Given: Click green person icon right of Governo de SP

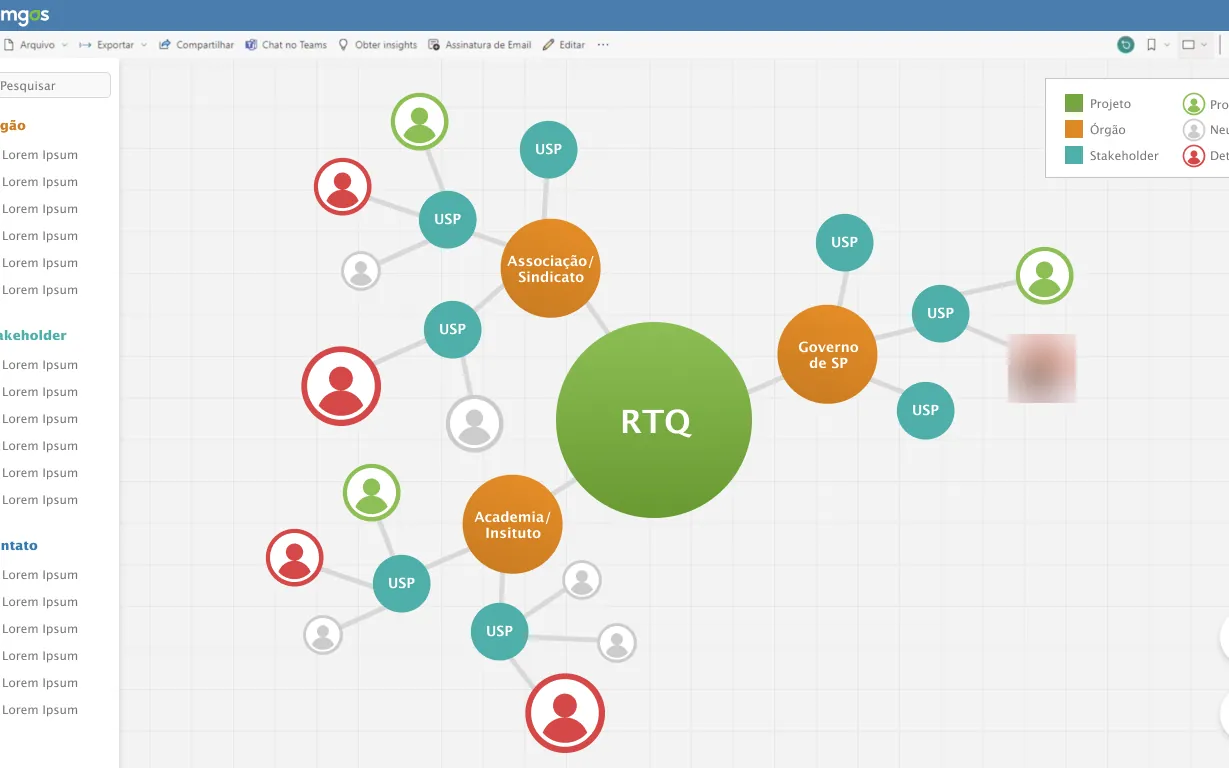Looking at the screenshot, I should 1044,276.
